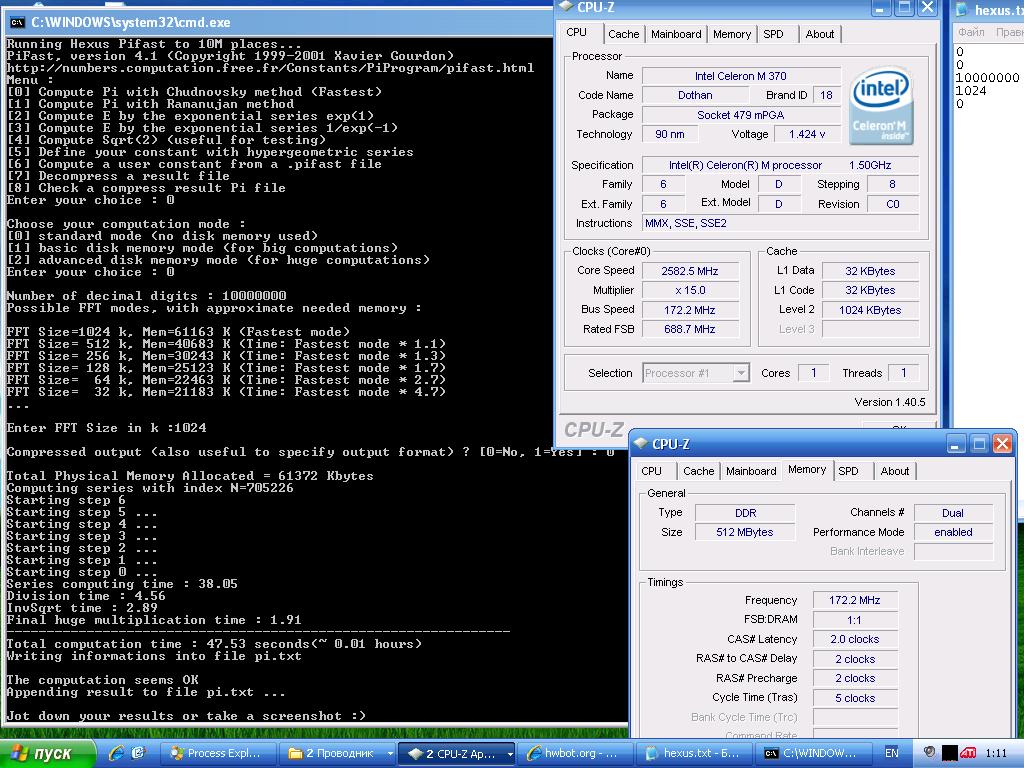The image size is (1024, 768).
Task: Click memory Size value 512 MBytes
Action: click(x=745, y=532)
